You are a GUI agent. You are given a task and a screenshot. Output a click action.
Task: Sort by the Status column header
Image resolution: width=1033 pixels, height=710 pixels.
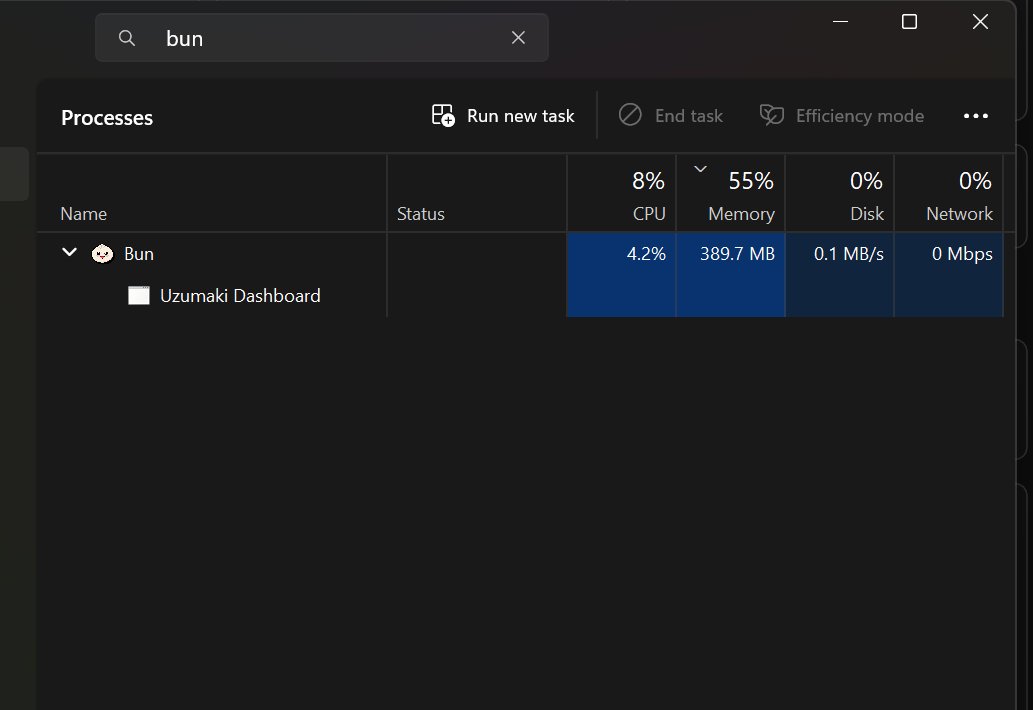(x=477, y=194)
